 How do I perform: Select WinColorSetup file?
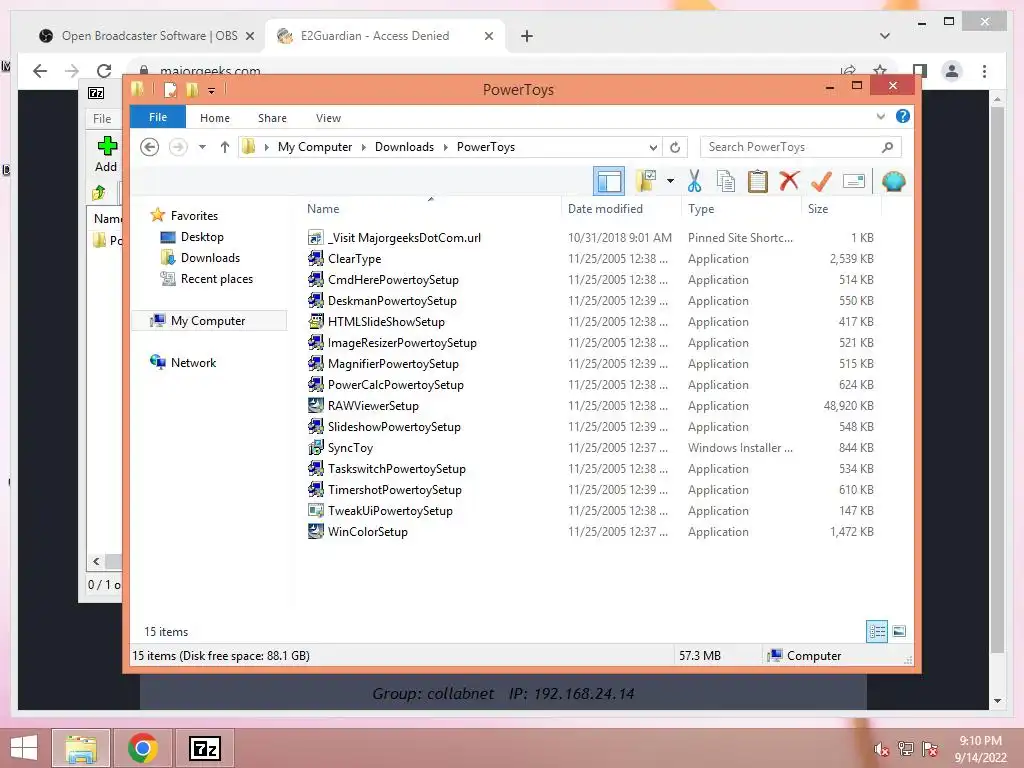tap(367, 532)
